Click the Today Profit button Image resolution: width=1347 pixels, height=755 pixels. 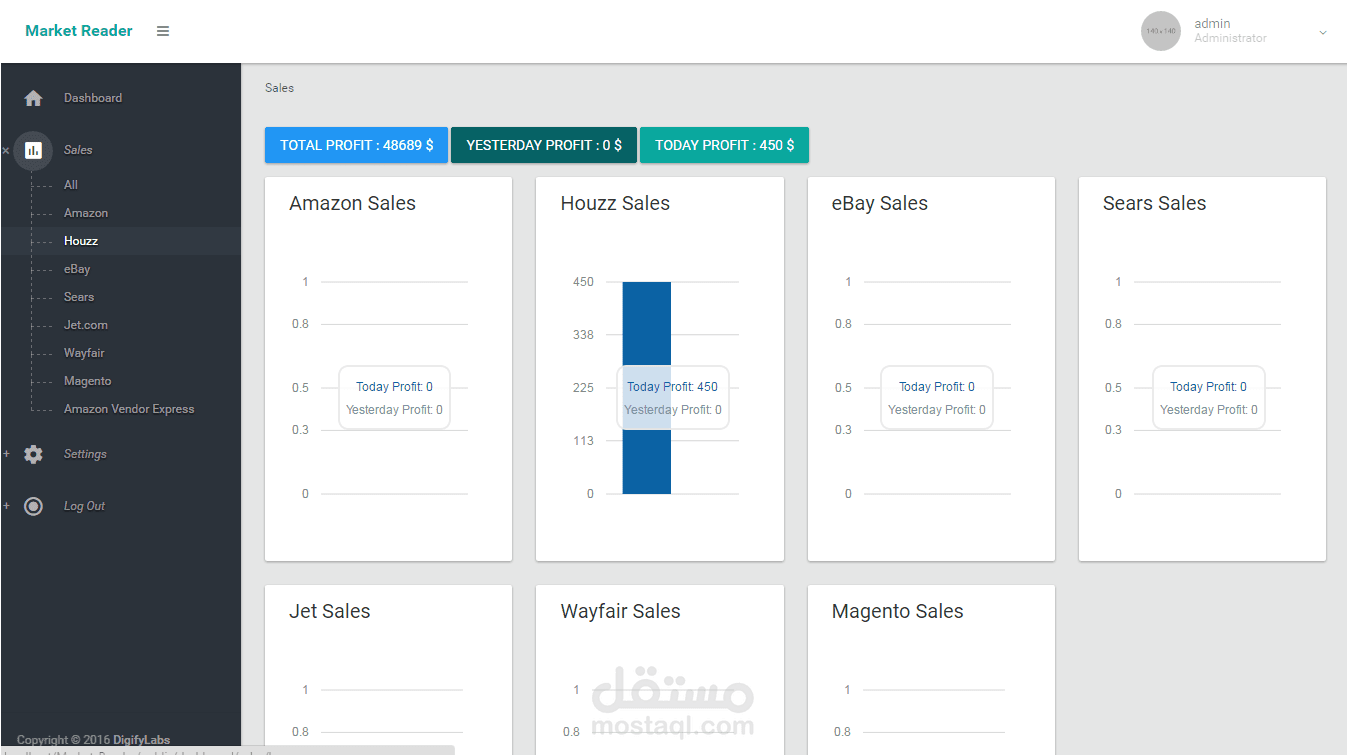(x=724, y=145)
